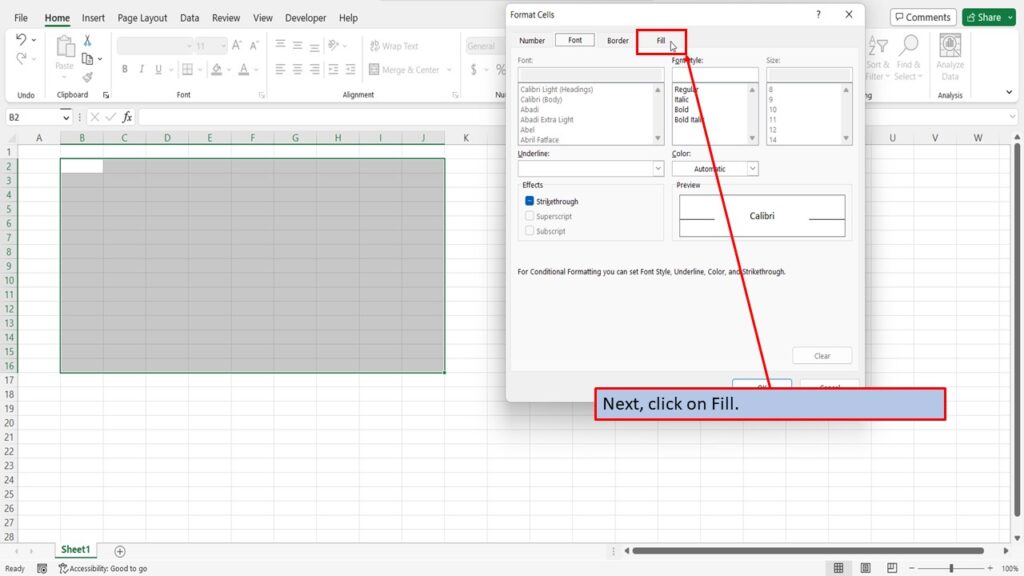Viewport: 1024px width, 576px height.
Task: Expand the Name Box dropdown arrow
Action: pos(65,118)
